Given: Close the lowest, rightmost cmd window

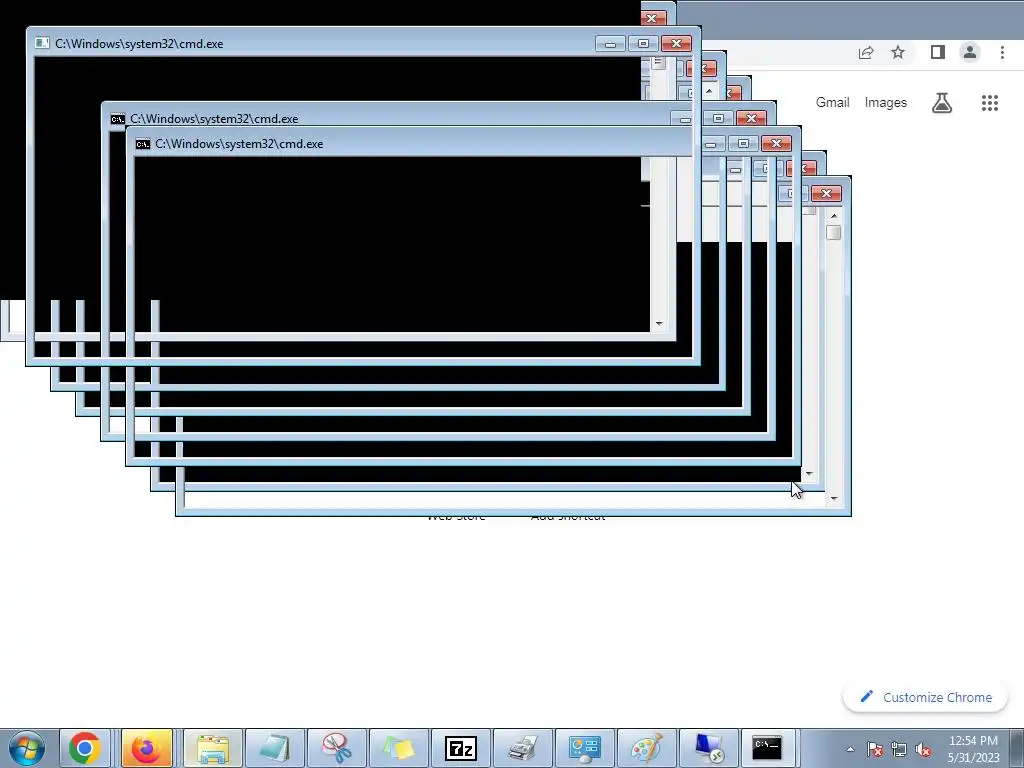Looking at the screenshot, I should tap(827, 193).
